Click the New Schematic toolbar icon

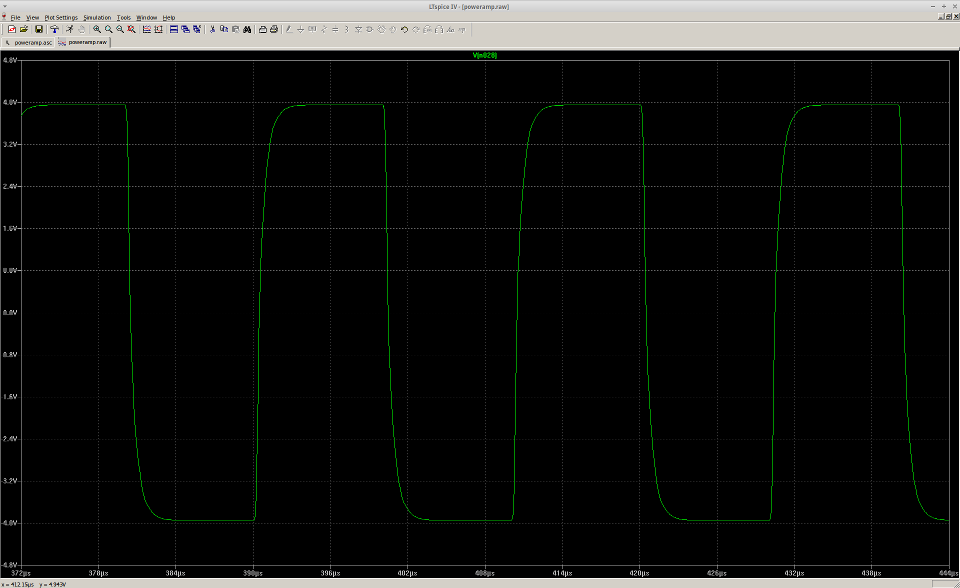click(x=12, y=29)
